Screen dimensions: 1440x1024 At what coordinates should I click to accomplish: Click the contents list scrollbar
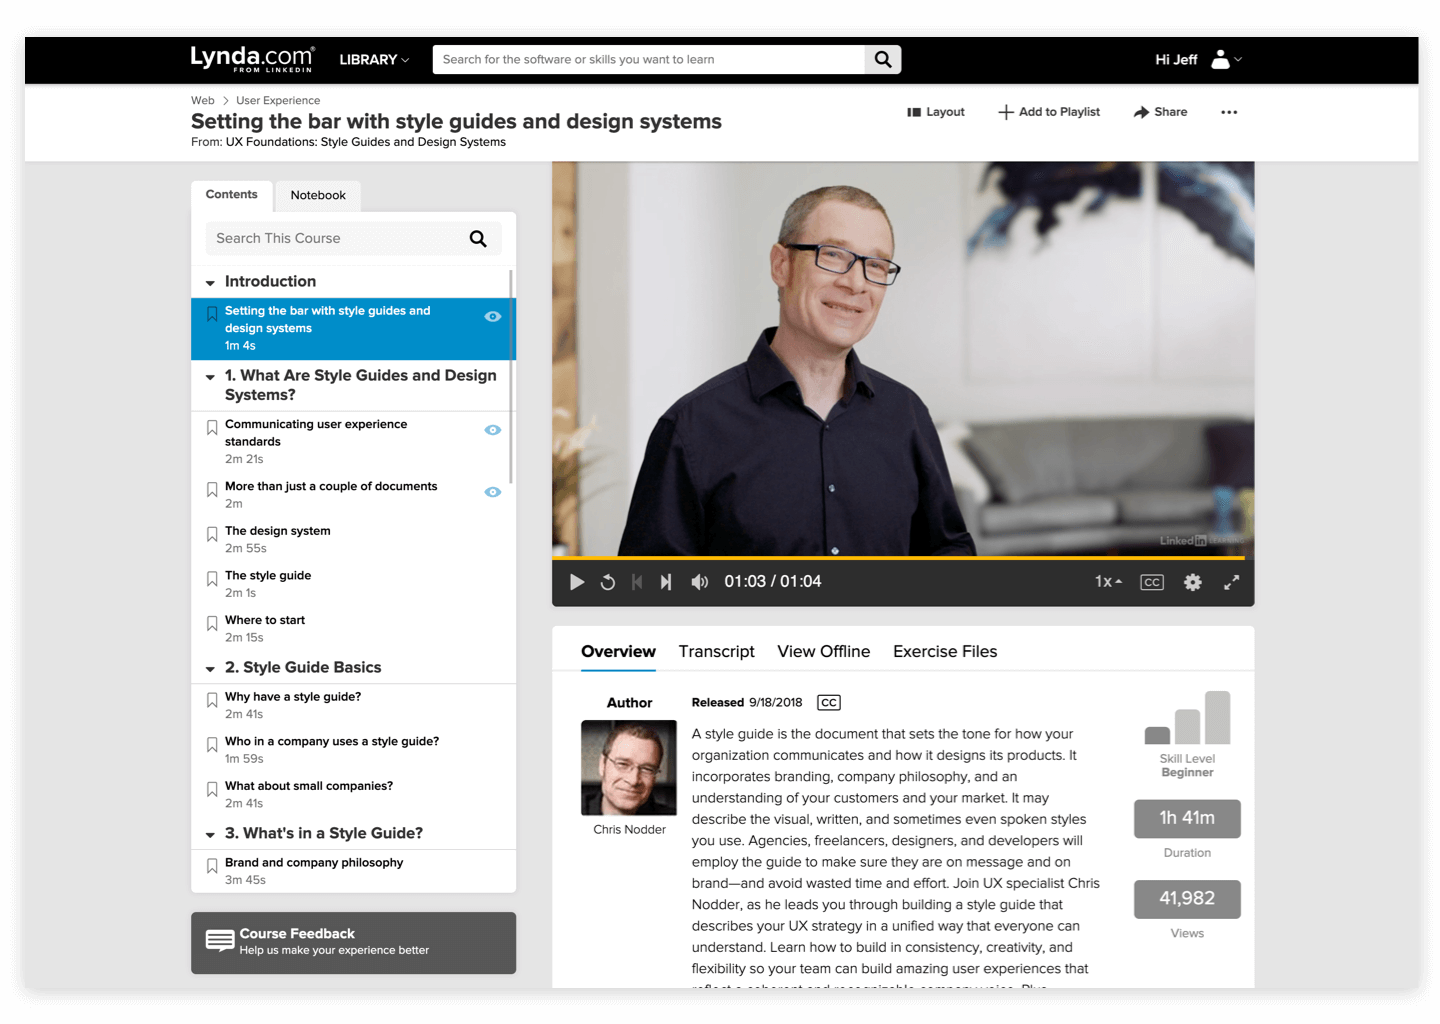pos(511,377)
